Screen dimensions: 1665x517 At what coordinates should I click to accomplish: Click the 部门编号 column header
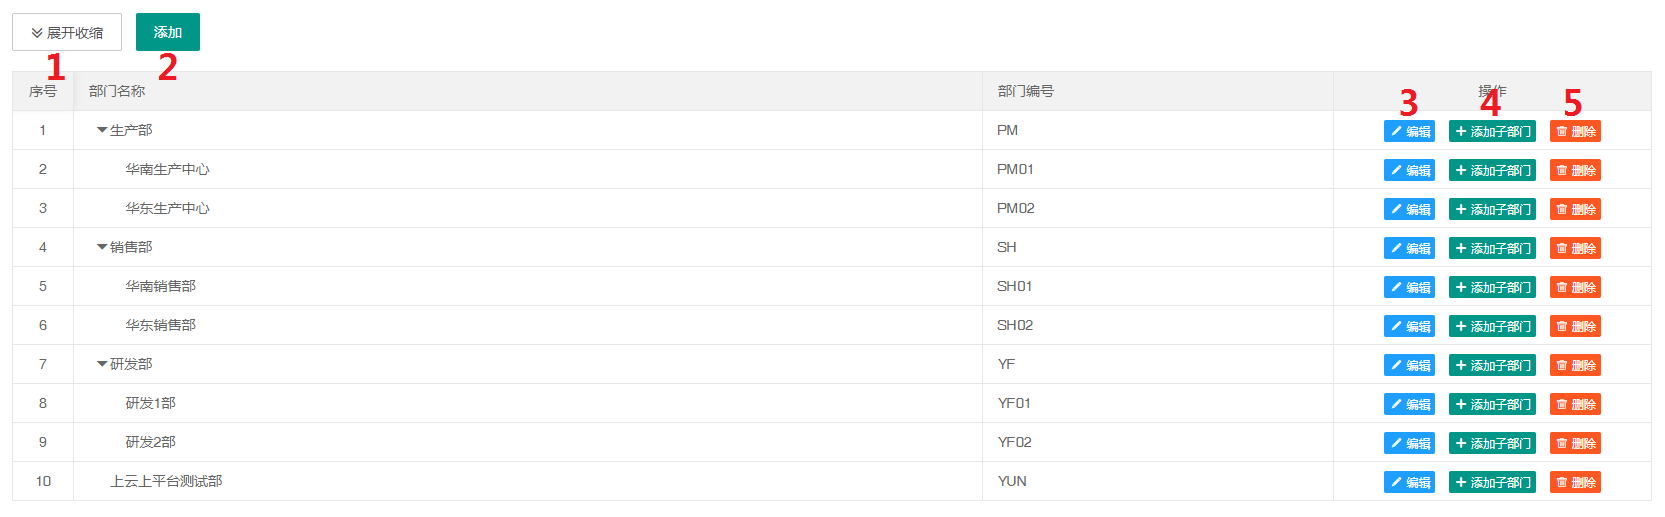point(1025,91)
